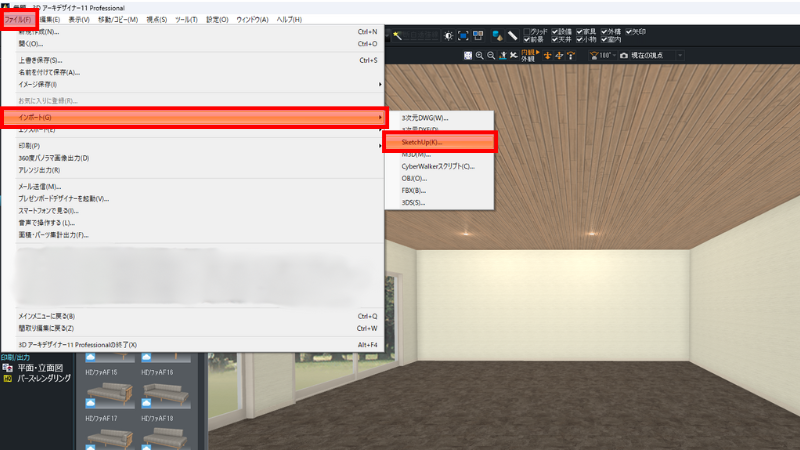Click the second orange rotate-view icon
Screen dimensions: 800x450
(x=559, y=56)
